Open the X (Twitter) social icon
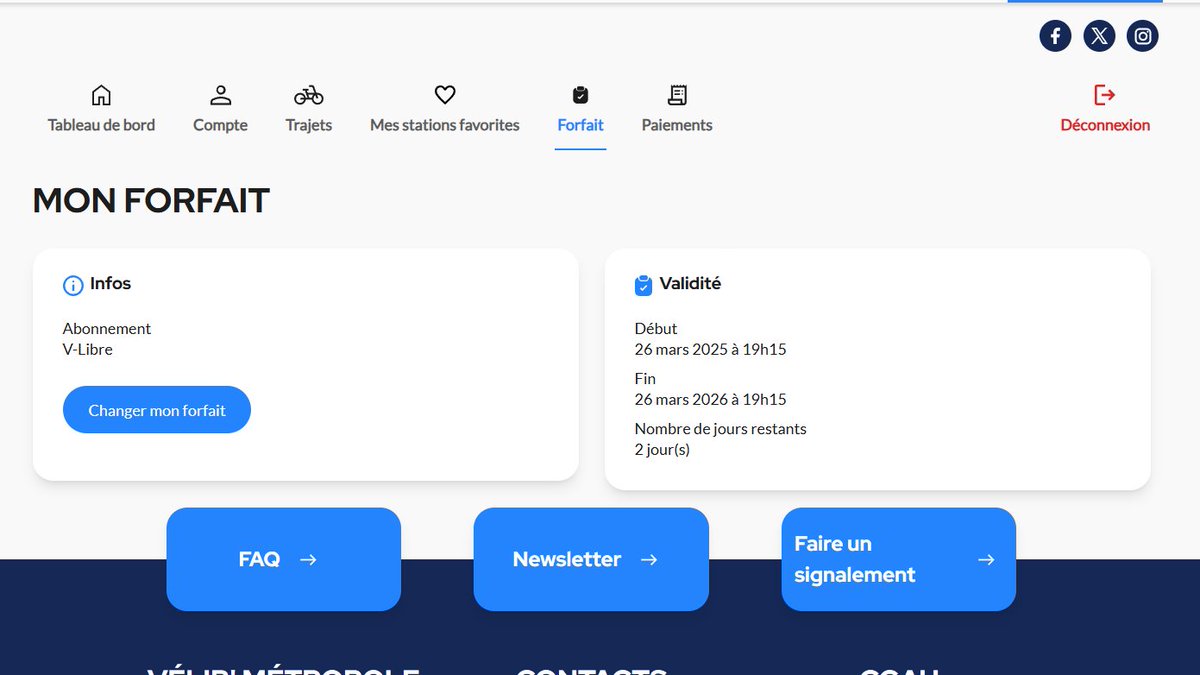1200x675 pixels. tap(1099, 36)
